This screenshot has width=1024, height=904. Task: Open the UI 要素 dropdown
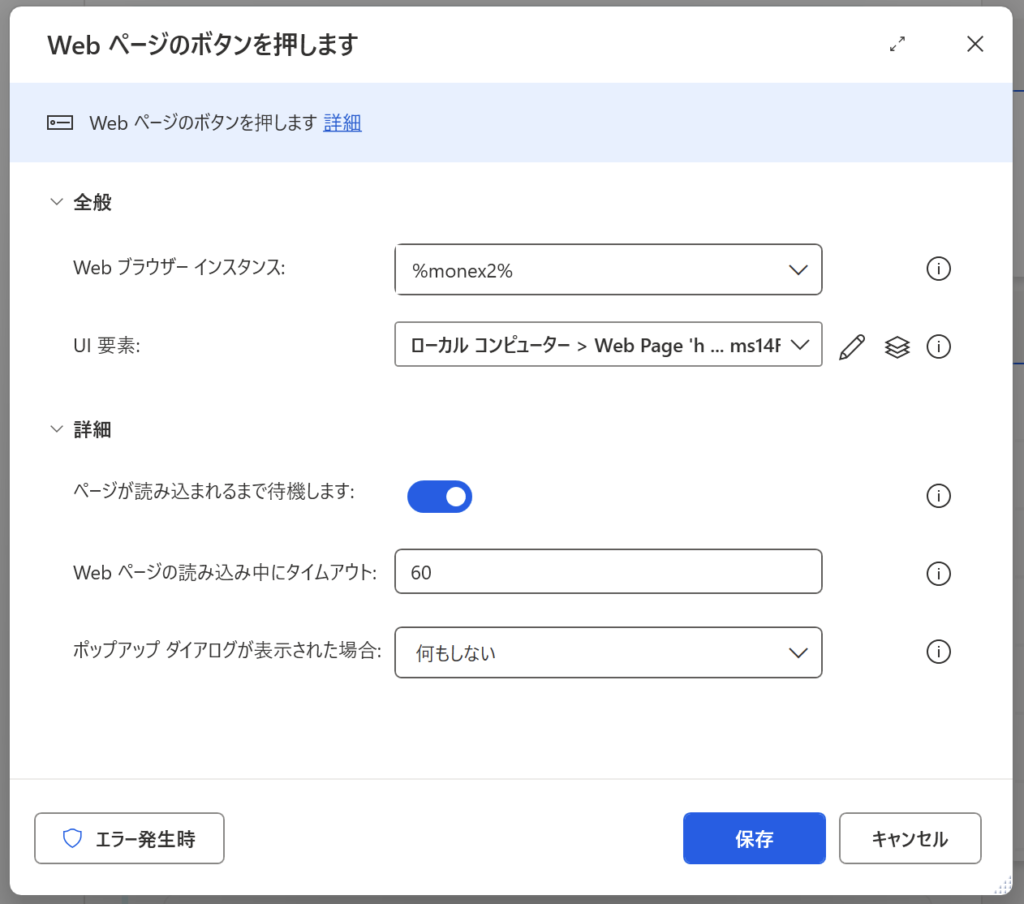point(608,345)
